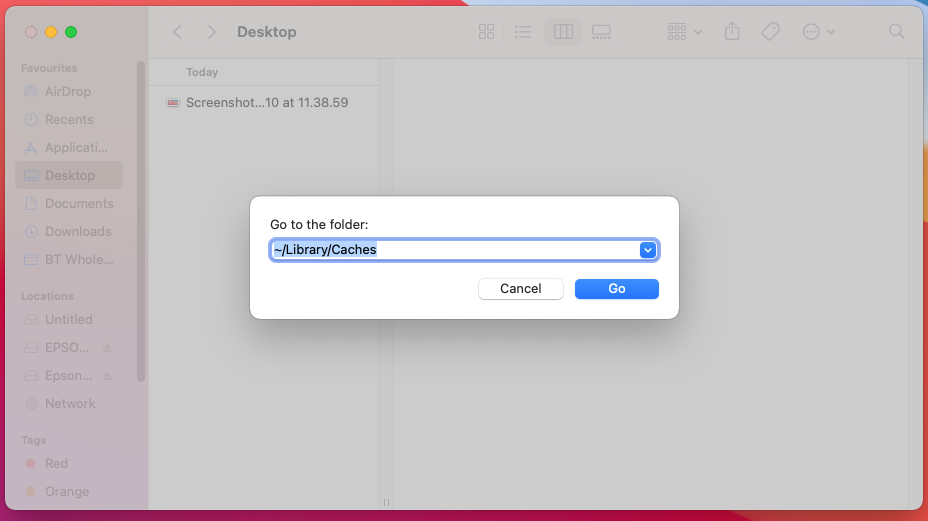928x521 pixels.
Task: Select AirDrop in the sidebar
Action: coord(69,92)
